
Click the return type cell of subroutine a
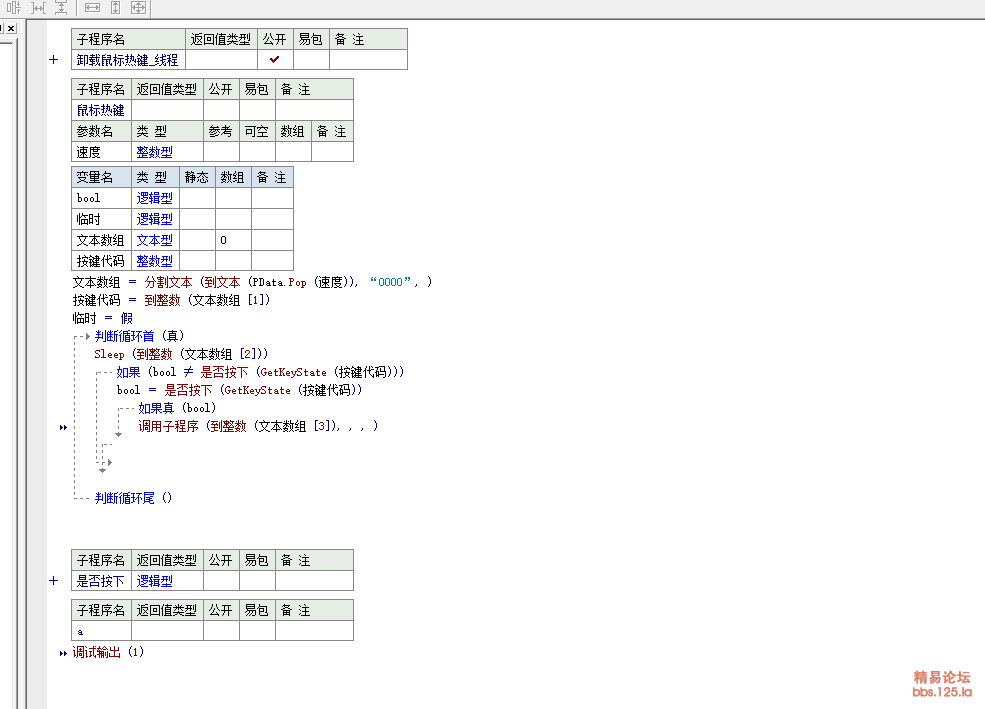(167, 631)
